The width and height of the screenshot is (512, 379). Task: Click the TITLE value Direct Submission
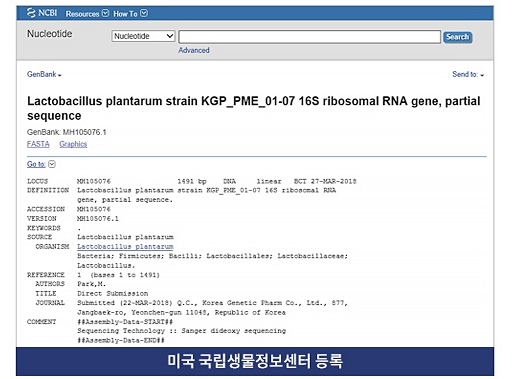click(x=113, y=294)
